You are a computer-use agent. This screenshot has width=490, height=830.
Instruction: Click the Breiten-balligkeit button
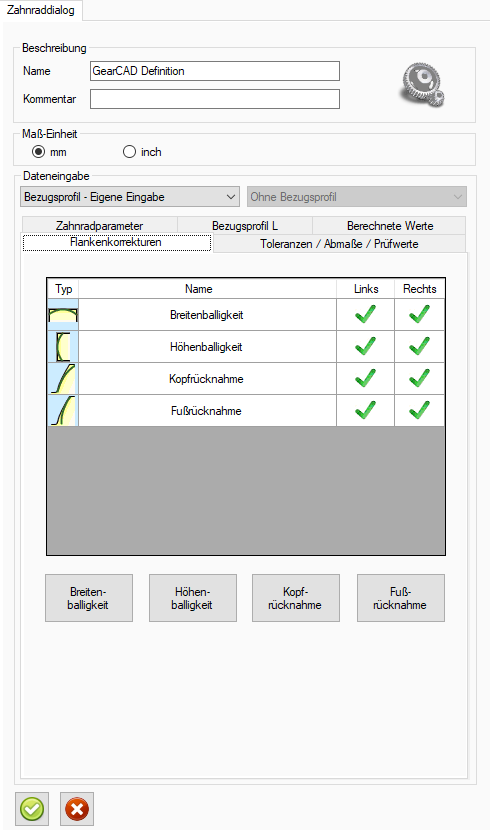click(x=88, y=598)
